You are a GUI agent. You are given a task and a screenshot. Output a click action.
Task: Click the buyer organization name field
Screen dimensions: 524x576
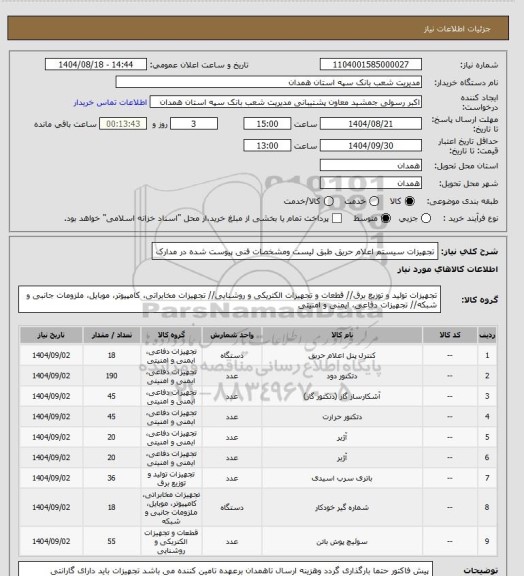pos(268,82)
